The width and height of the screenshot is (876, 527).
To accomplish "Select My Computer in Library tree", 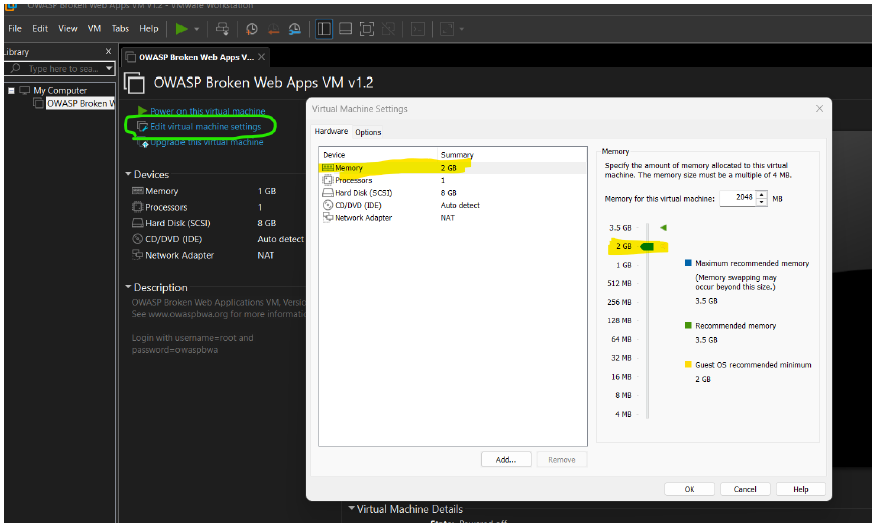I will 60,91.
